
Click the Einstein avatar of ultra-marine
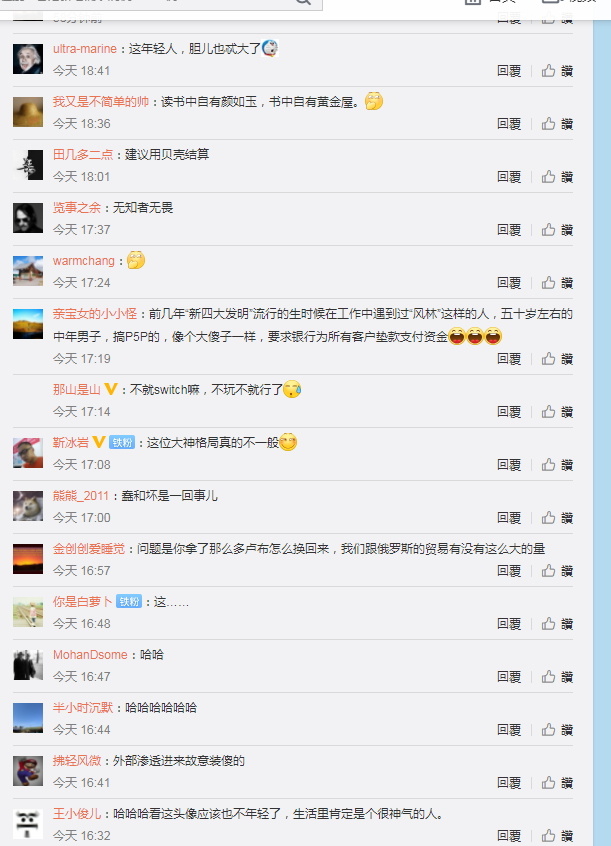click(x=28, y=59)
